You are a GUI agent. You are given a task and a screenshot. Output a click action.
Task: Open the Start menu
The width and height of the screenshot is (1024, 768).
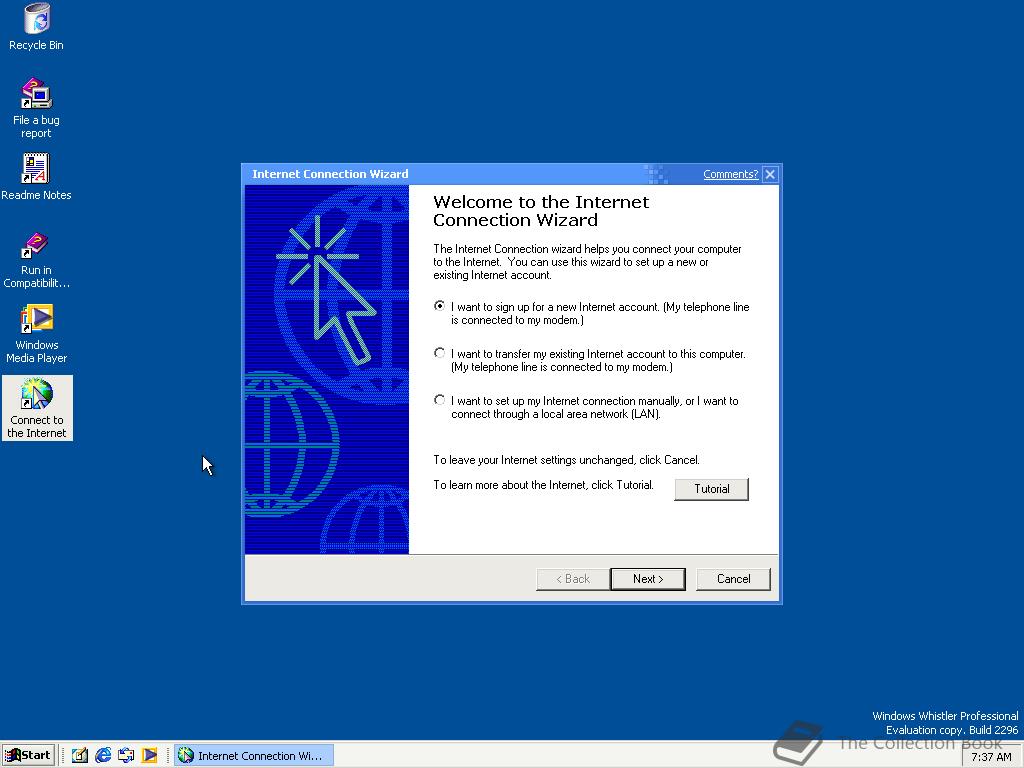pyautogui.click(x=27, y=755)
